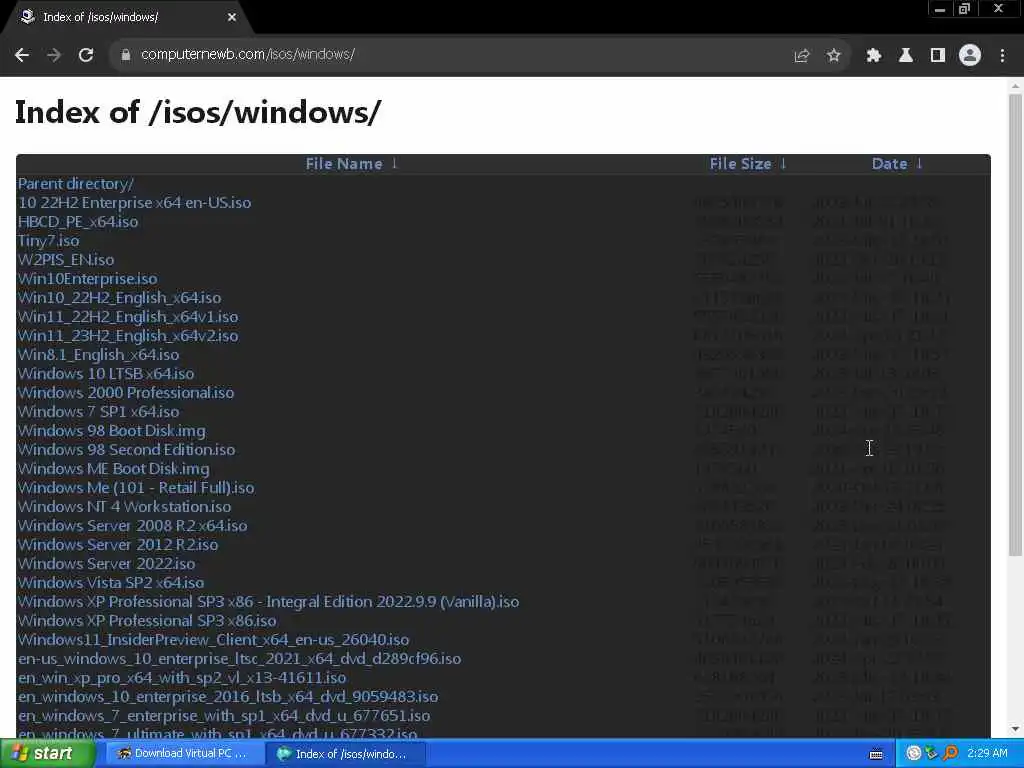This screenshot has width=1024, height=768.
Task: Click the round disc icon in system tray
Action: tap(914, 754)
